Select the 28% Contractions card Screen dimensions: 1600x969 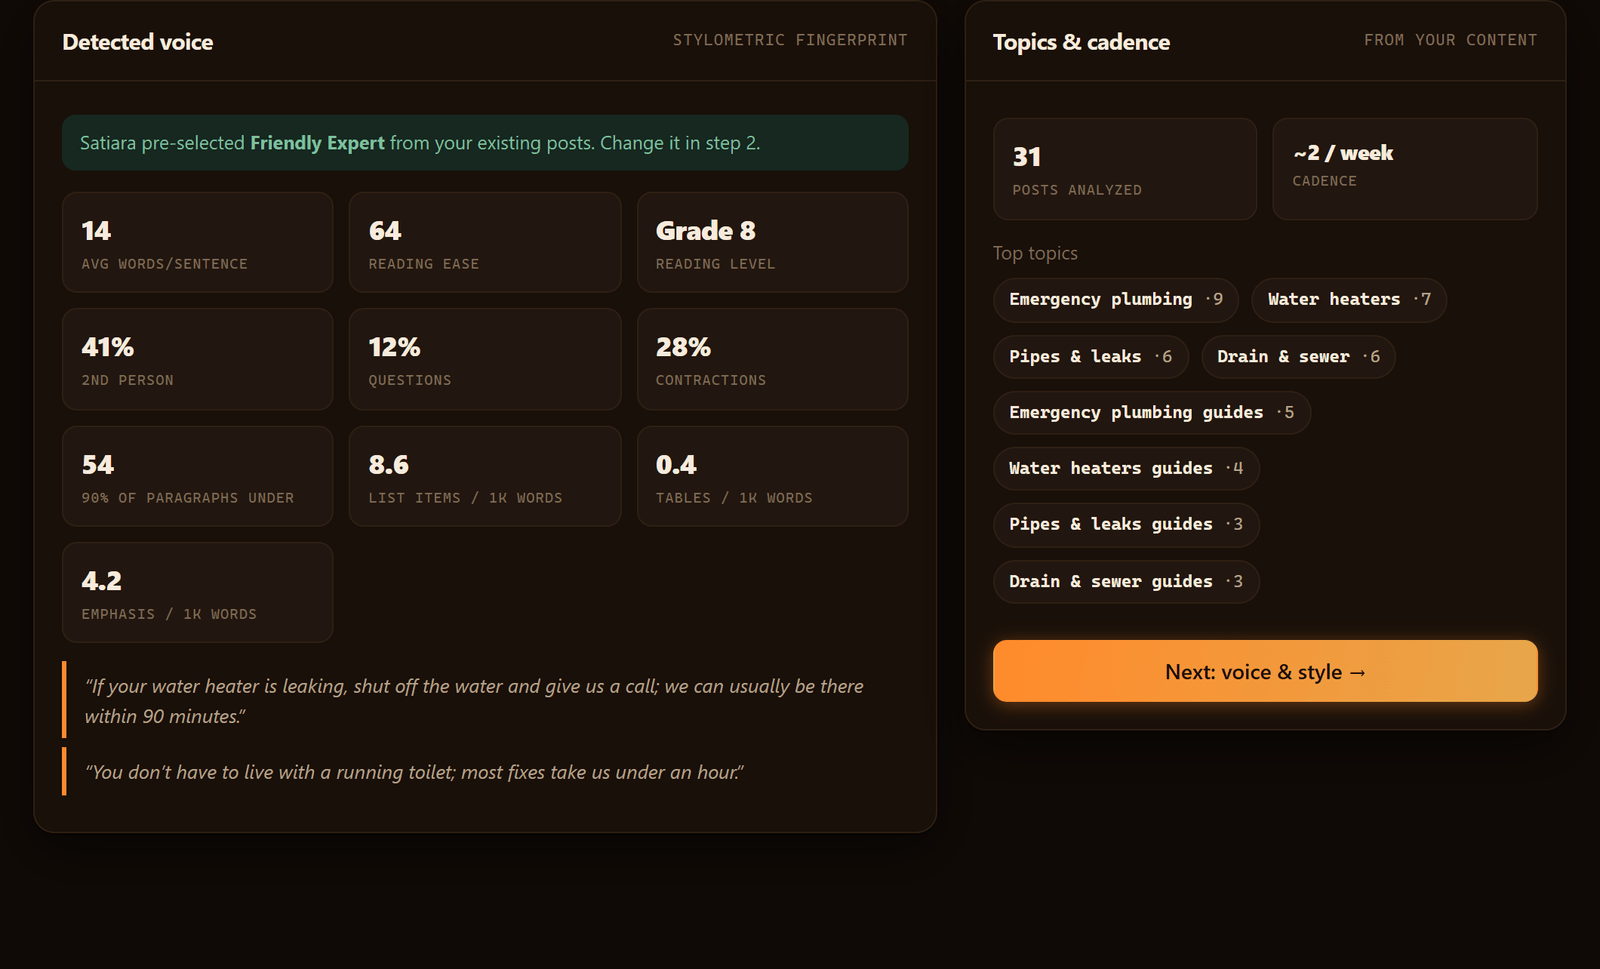[772, 359]
